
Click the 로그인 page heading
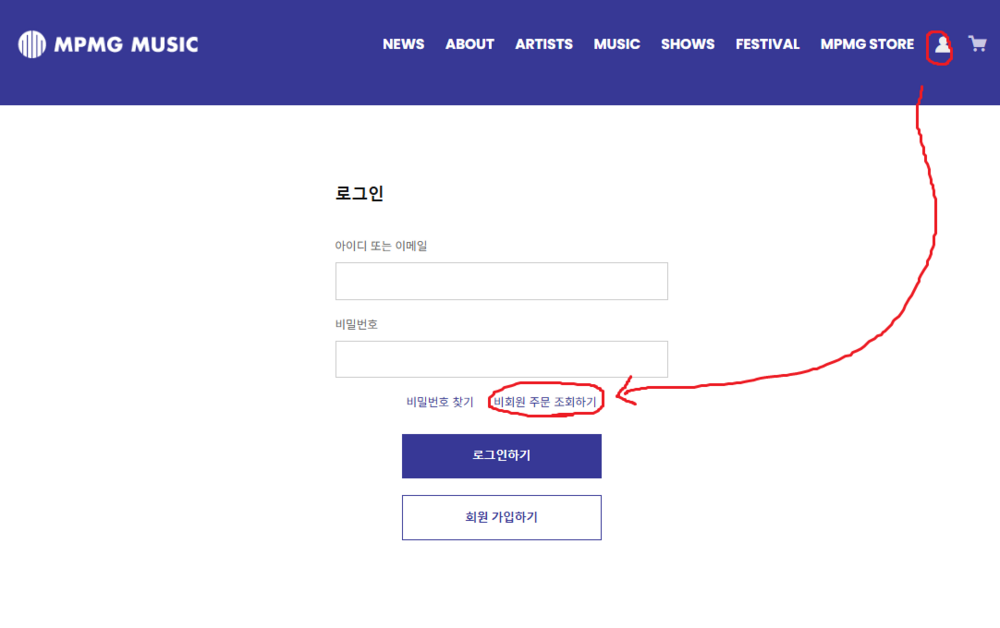pyautogui.click(x=359, y=194)
